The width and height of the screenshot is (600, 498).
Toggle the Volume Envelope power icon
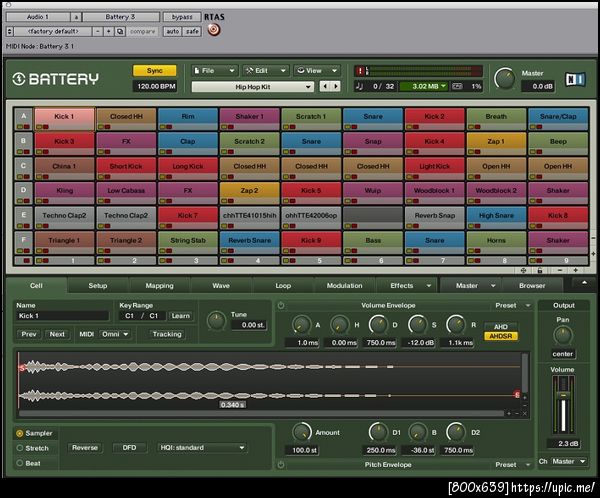pos(281,305)
